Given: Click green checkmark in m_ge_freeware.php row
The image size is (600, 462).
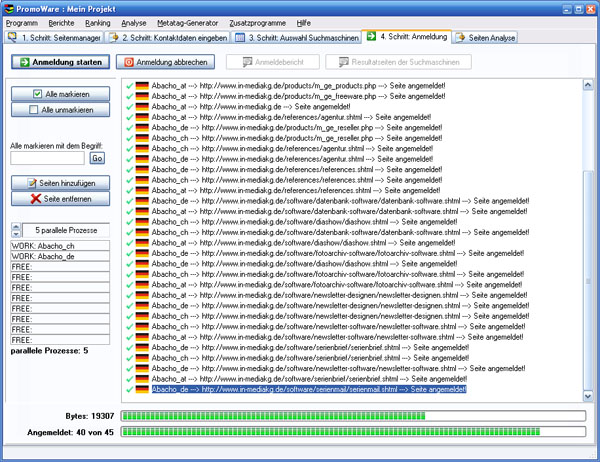Looking at the screenshot, I should click(130, 96).
